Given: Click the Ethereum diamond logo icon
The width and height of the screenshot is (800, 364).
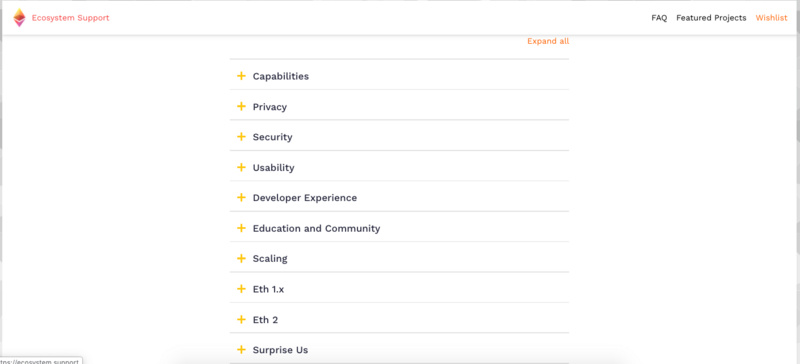Looking at the screenshot, I should 19,18.
